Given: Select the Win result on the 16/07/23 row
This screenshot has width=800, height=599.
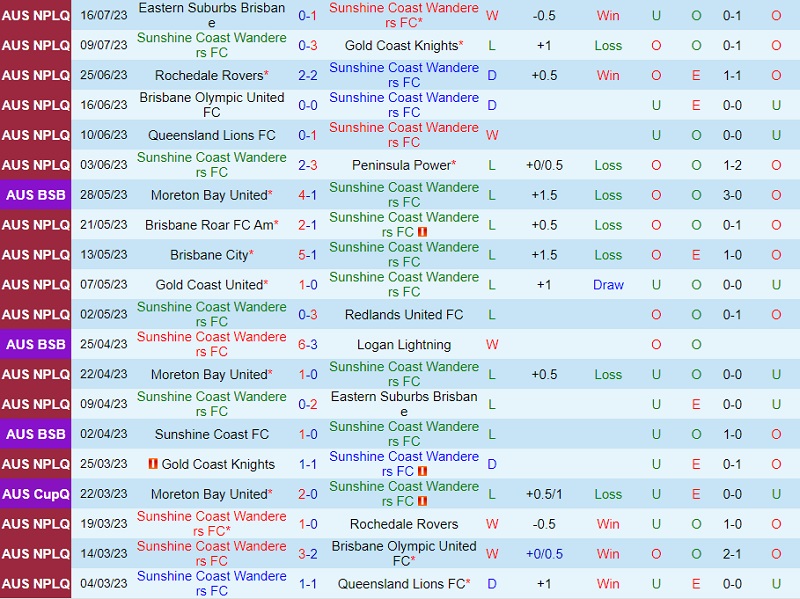Looking at the screenshot, I should tap(608, 16).
